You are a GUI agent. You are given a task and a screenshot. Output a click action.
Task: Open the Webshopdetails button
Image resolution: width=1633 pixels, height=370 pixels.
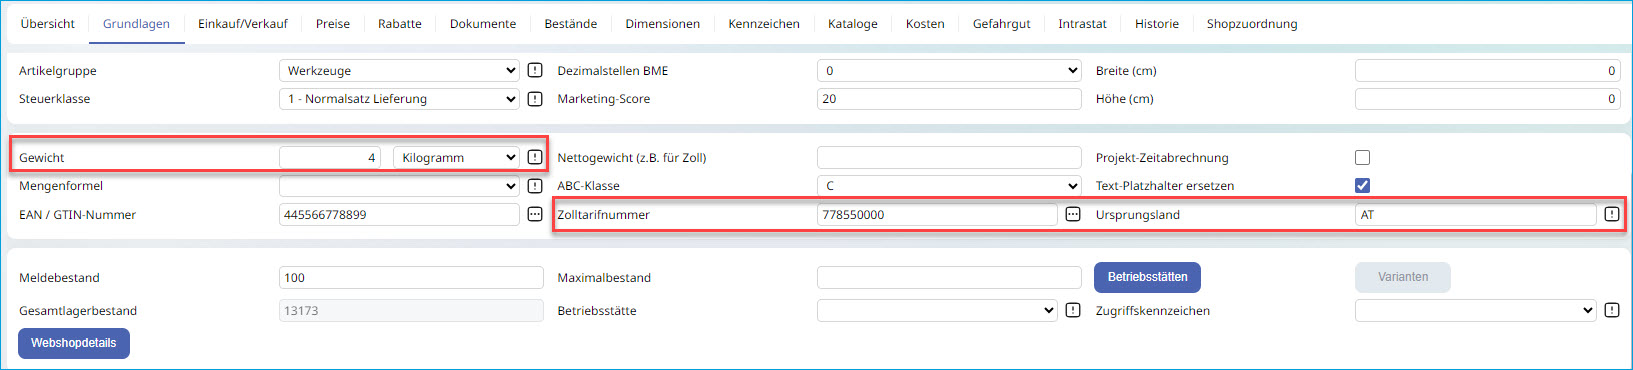tap(74, 343)
